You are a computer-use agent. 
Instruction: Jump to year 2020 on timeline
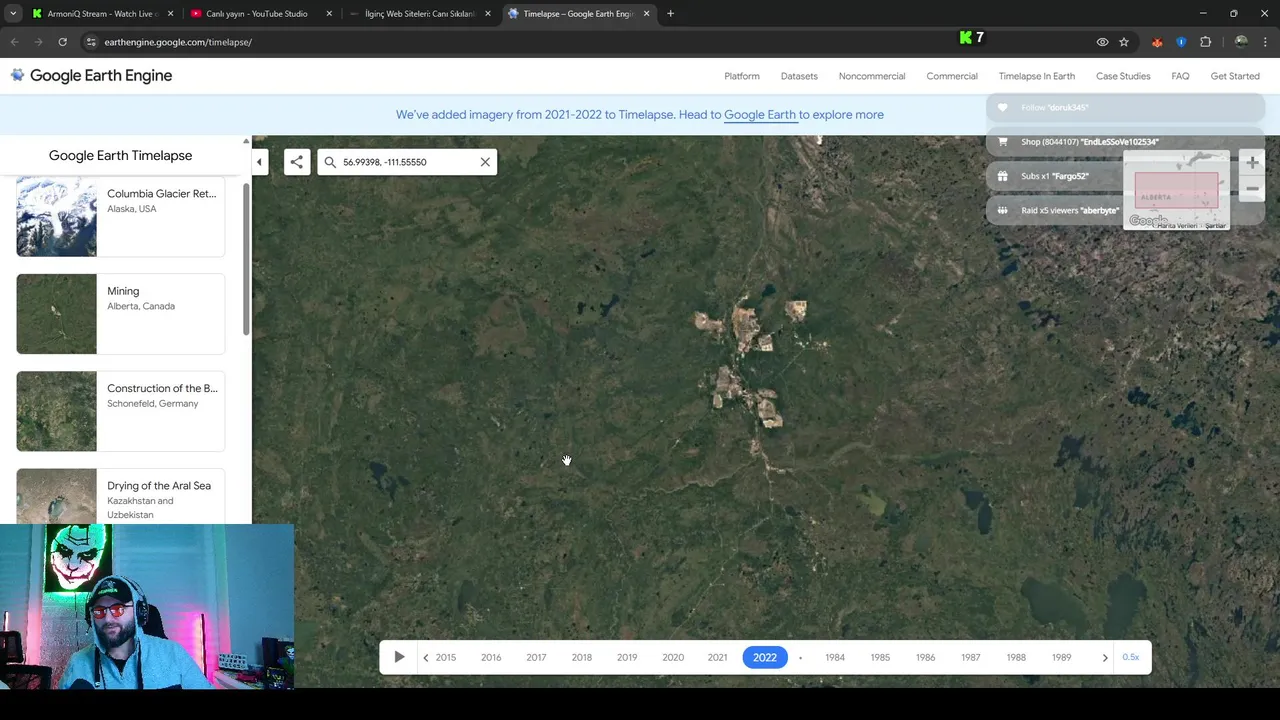[x=673, y=657]
